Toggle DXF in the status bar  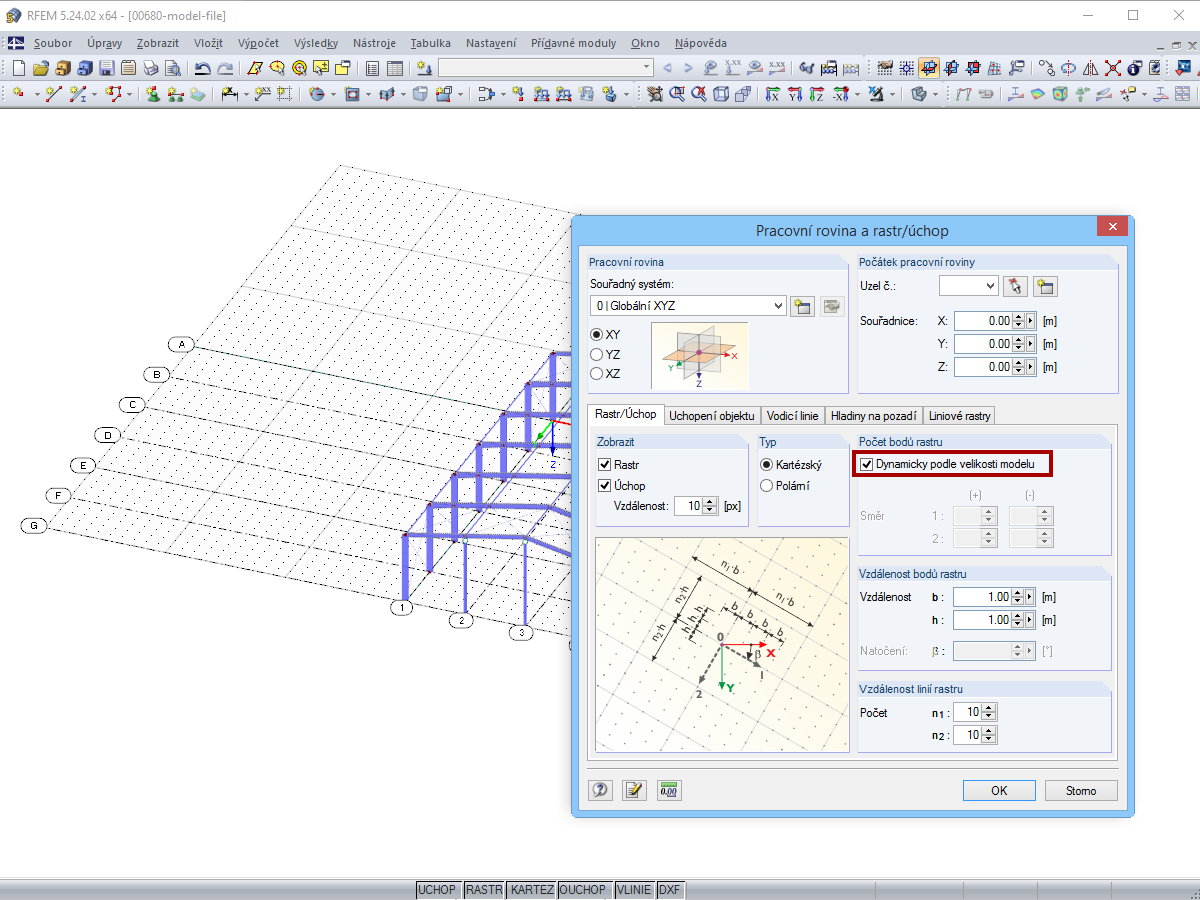(669, 890)
